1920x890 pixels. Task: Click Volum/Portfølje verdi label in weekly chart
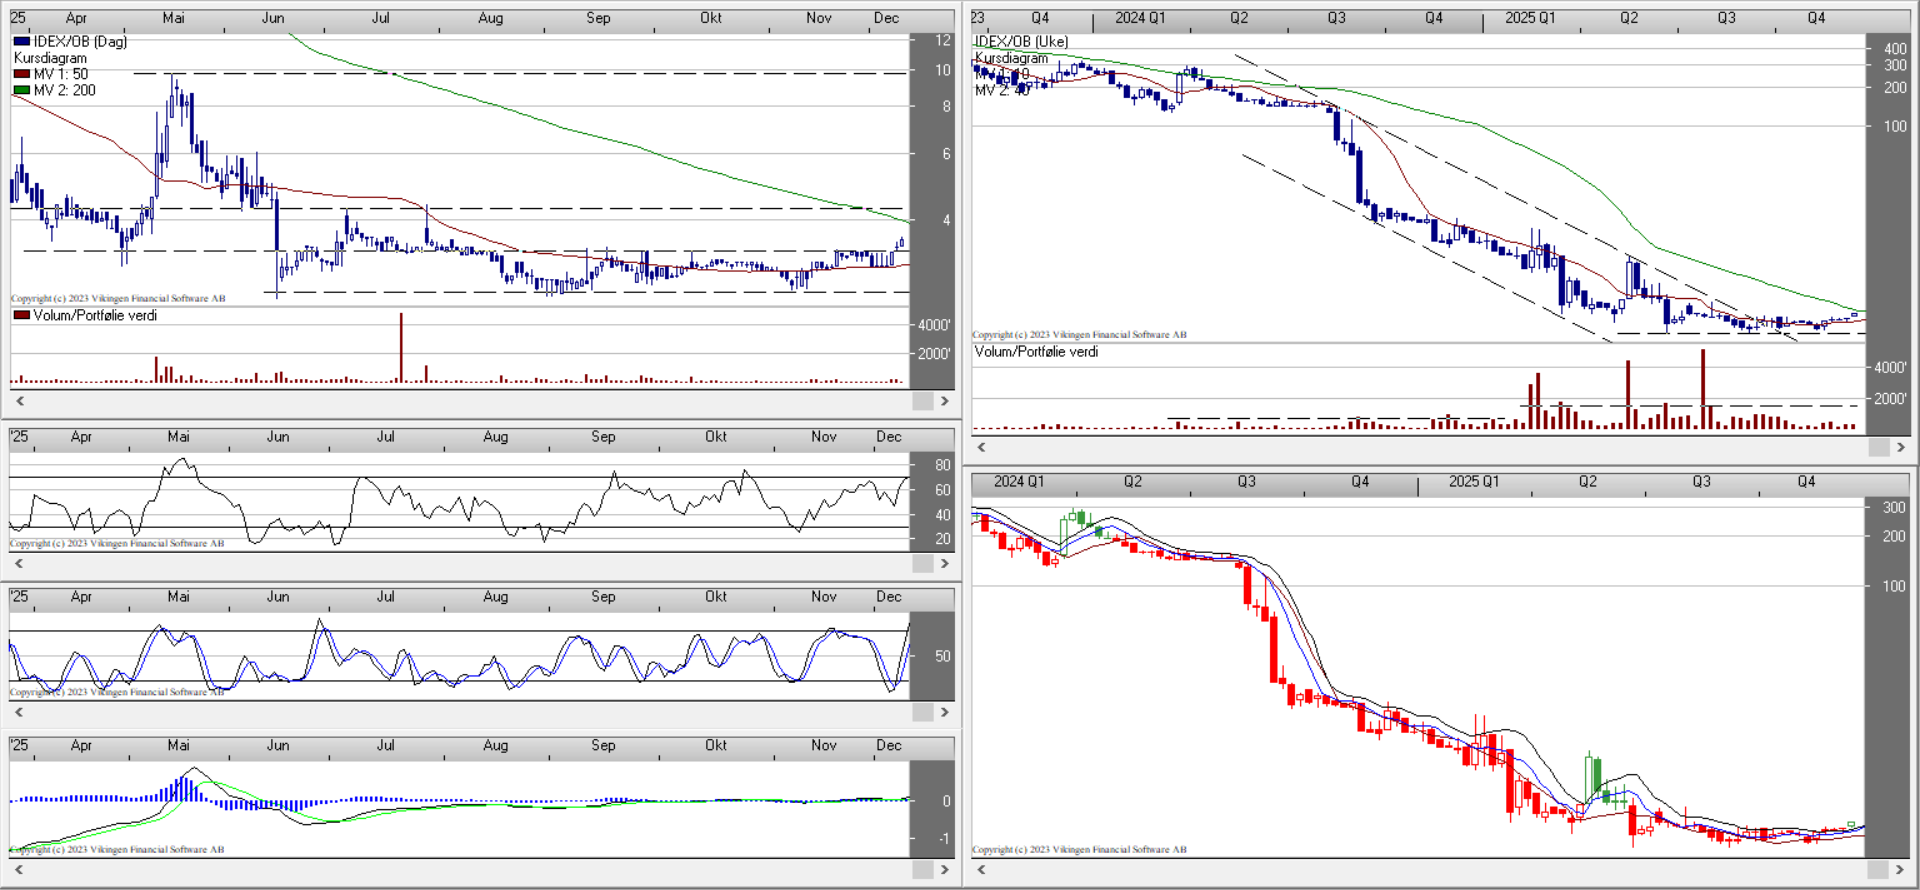(1036, 351)
